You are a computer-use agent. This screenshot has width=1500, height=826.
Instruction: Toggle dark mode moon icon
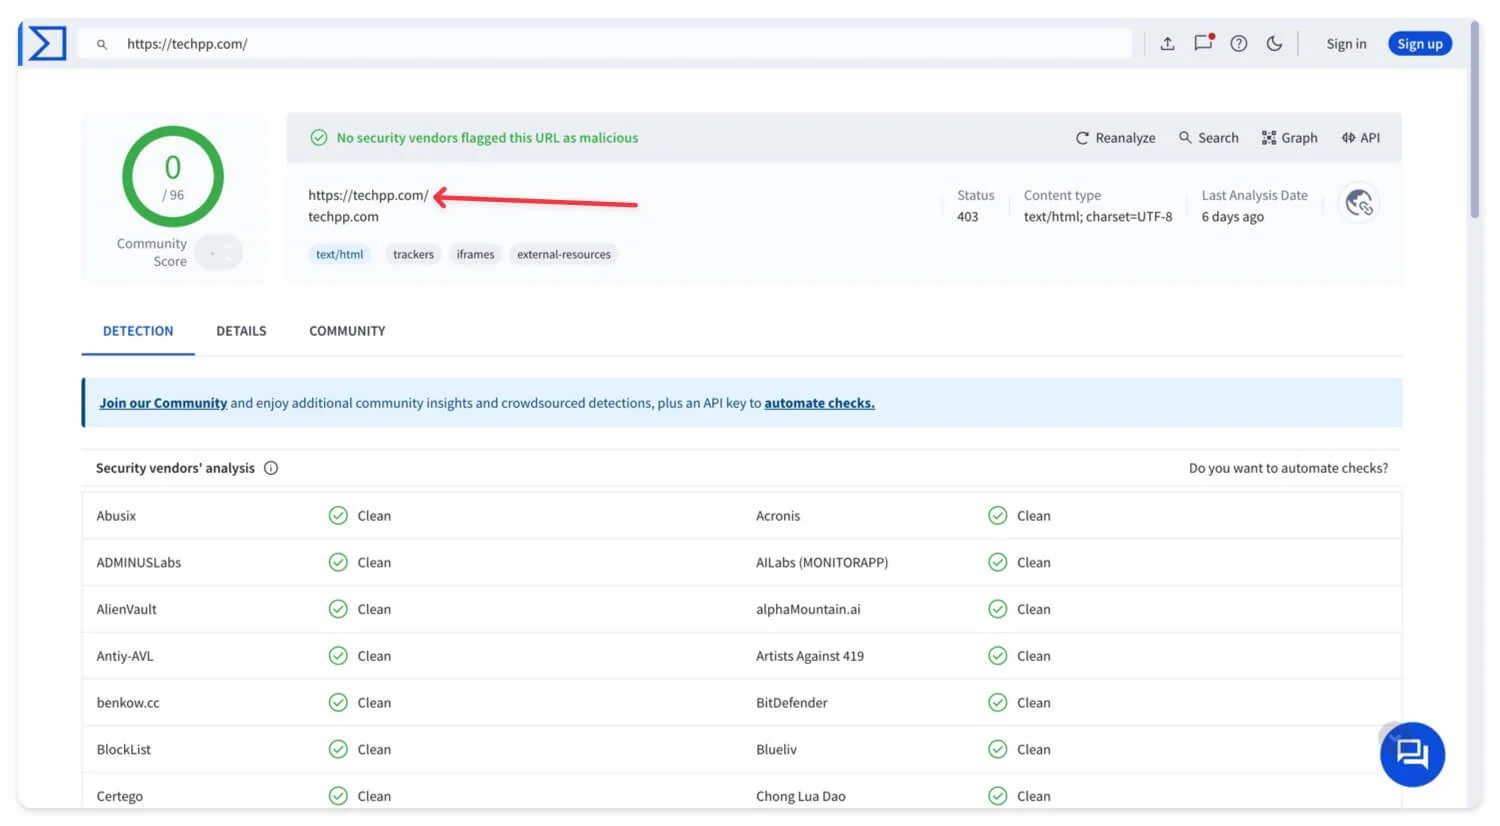pyautogui.click(x=1274, y=44)
